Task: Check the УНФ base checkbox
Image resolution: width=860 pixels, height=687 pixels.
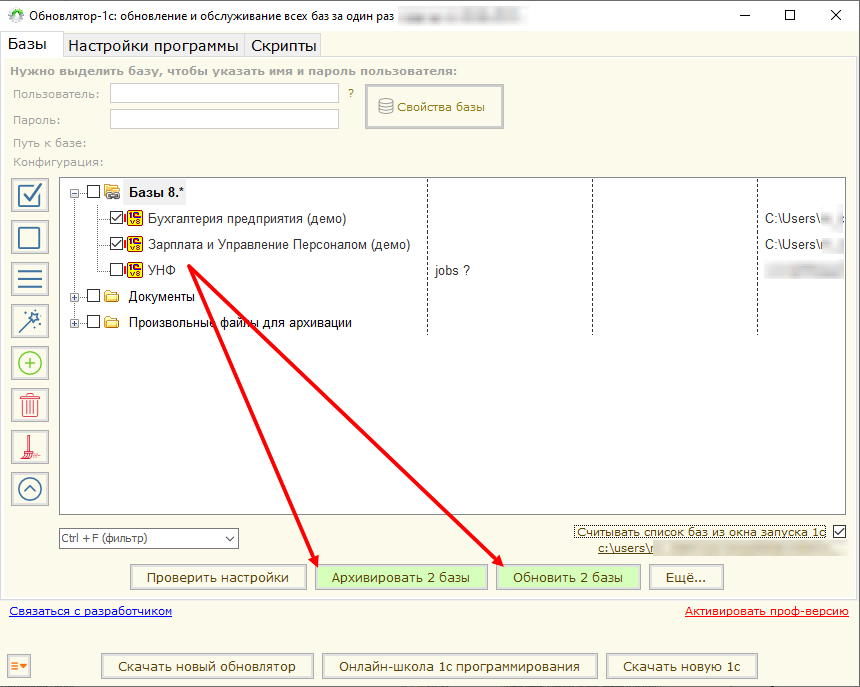Action: 116,269
